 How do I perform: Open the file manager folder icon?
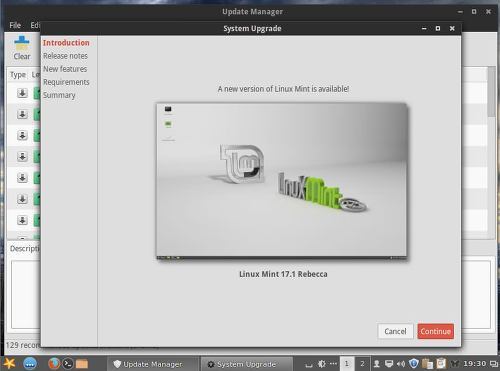coord(82,364)
